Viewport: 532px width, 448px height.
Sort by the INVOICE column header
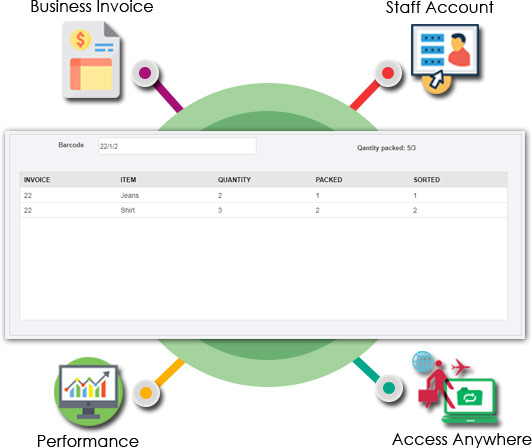(37, 180)
